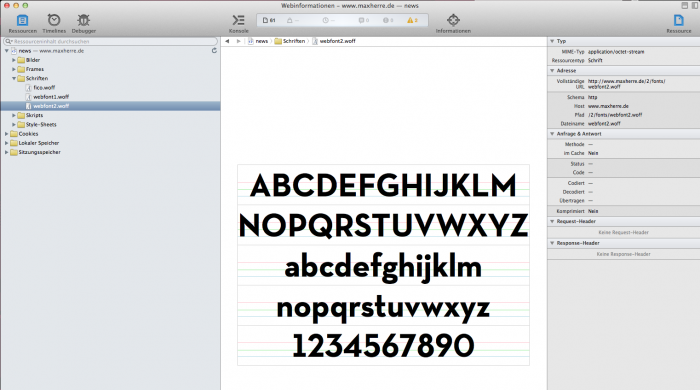Click the Dateiname value webfont2.woff
The width and height of the screenshot is (700, 390).
click(x=604, y=124)
